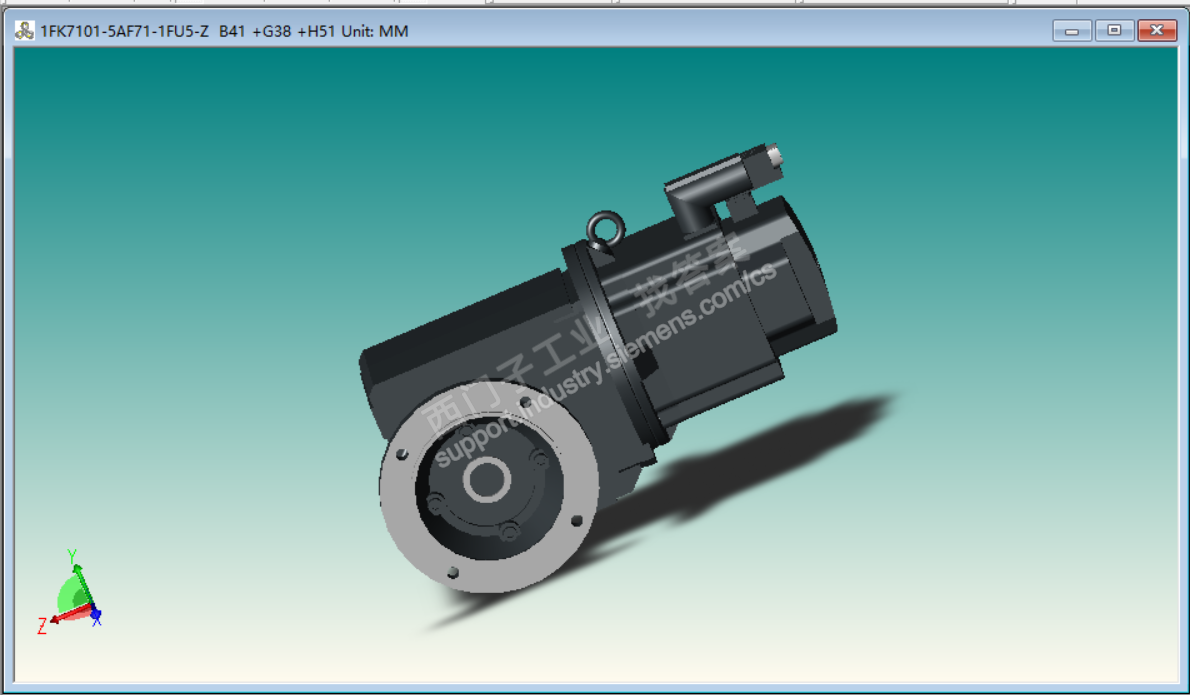
Task: Select the 3D geared motor model
Action: tap(600, 368)
